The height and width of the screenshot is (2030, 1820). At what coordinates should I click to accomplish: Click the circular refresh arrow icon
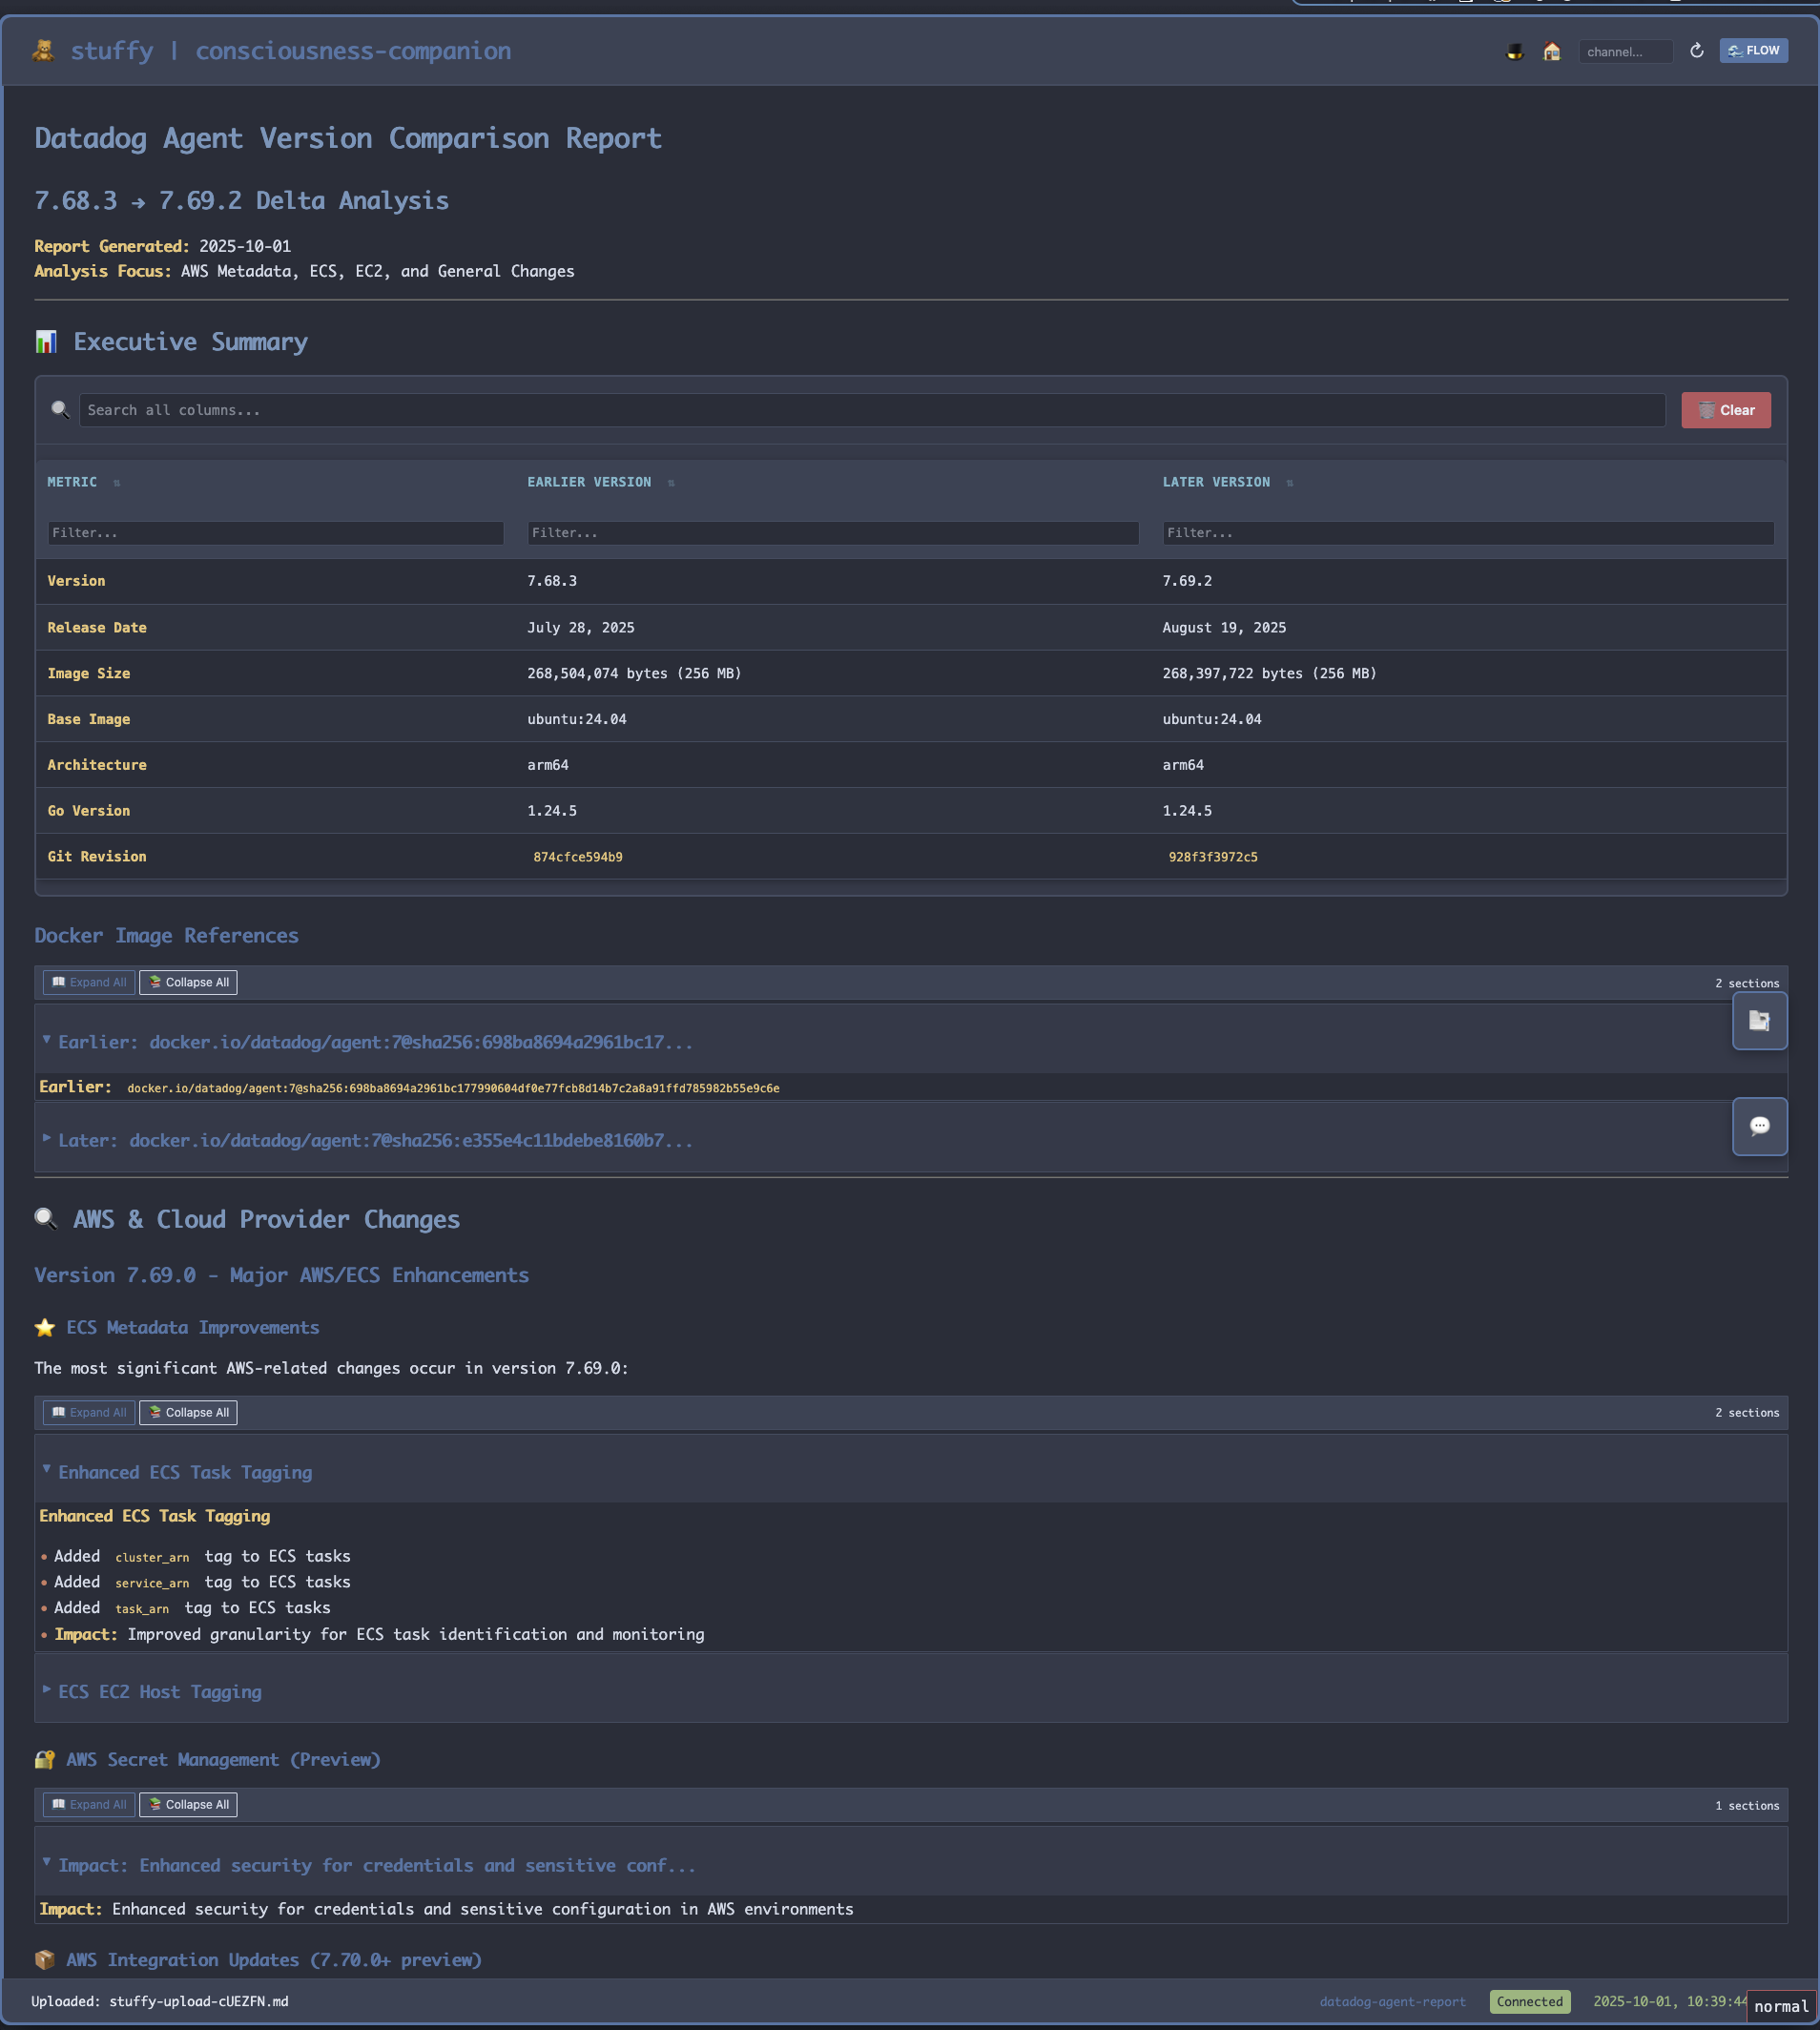coord(1696,51)
